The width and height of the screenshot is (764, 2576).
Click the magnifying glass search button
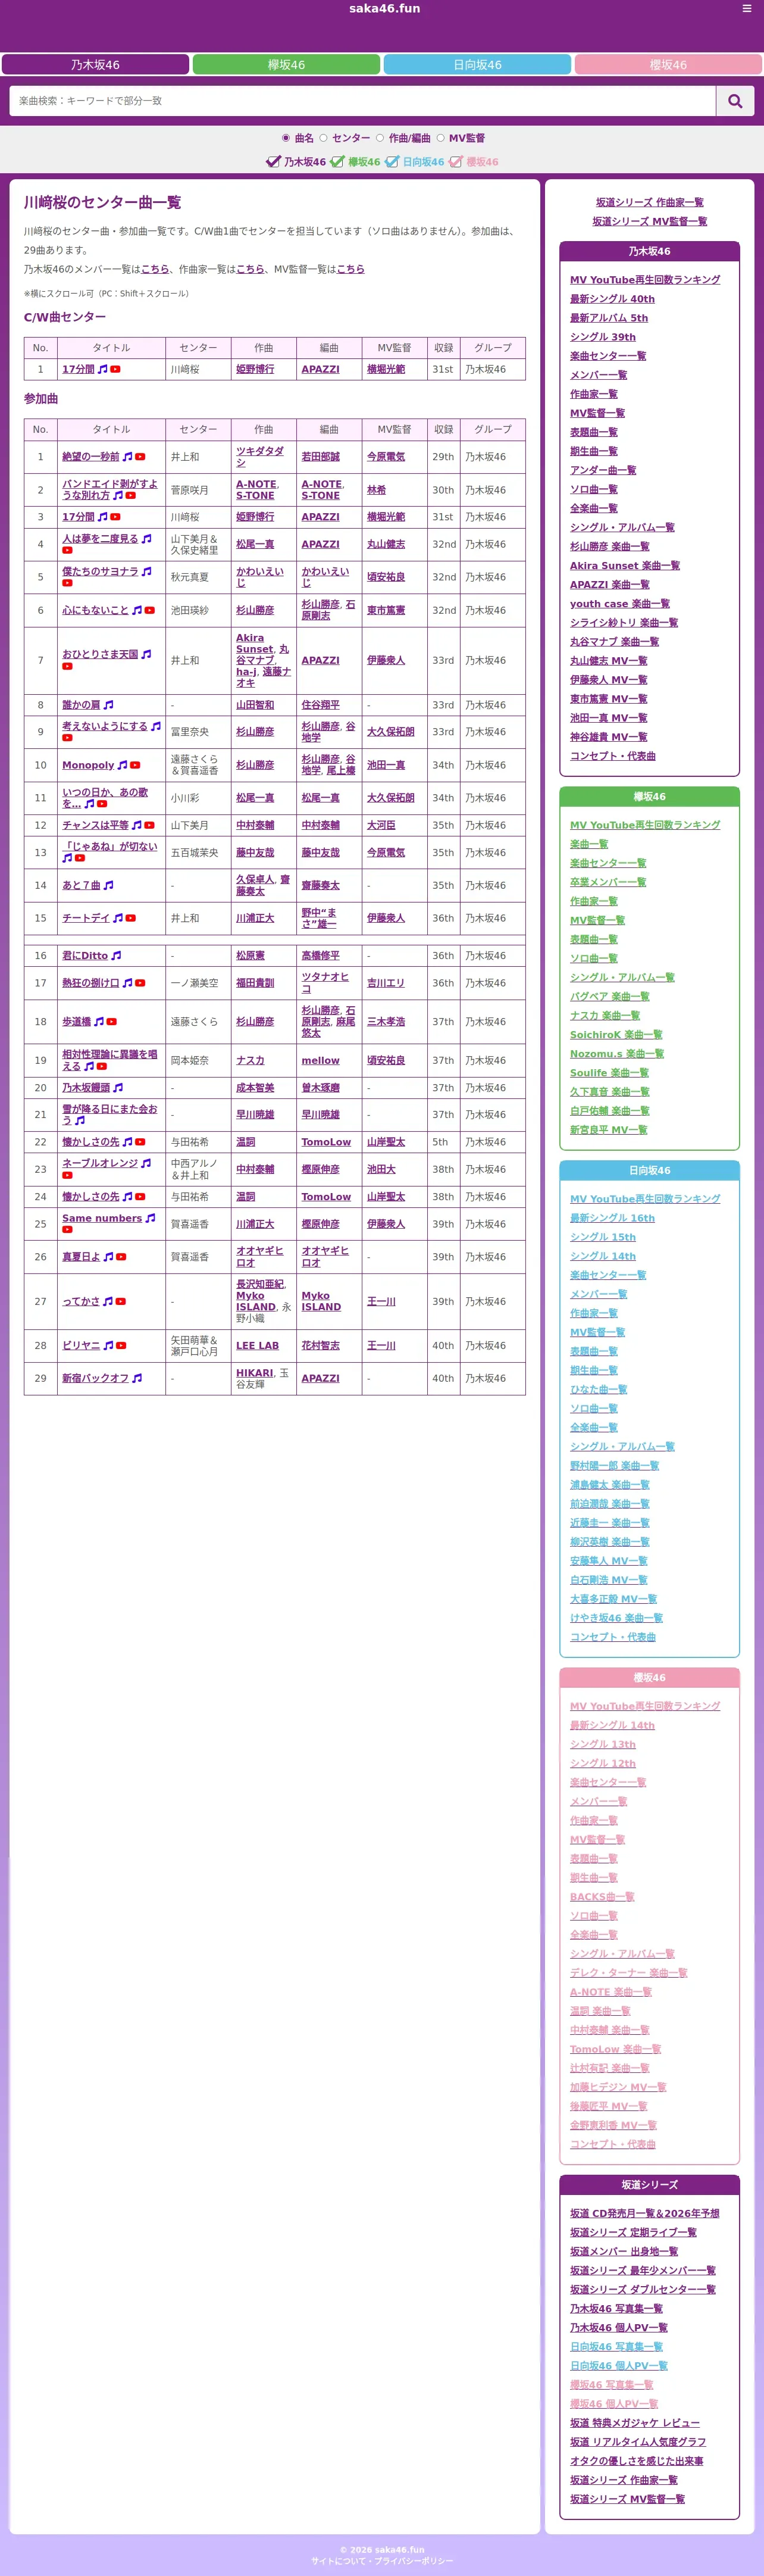pyautogui.click(x=735, y=101)
